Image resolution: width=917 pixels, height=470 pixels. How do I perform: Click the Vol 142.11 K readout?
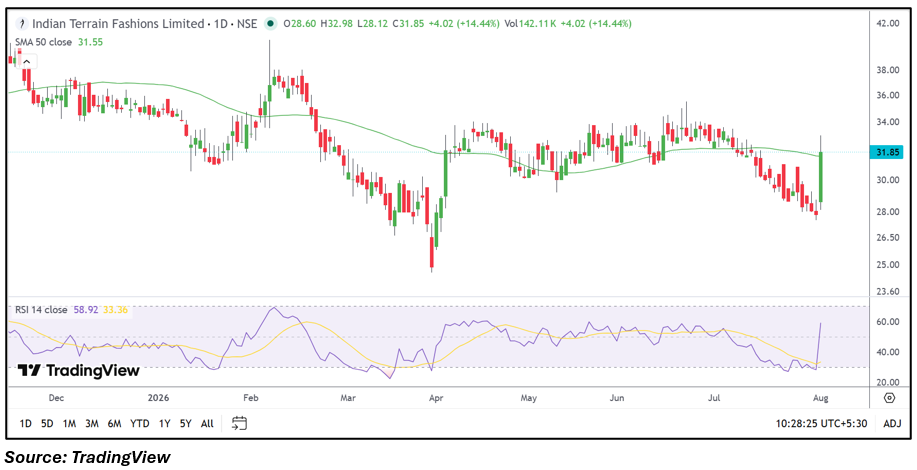pyautogui.click(x=530, y=24)
